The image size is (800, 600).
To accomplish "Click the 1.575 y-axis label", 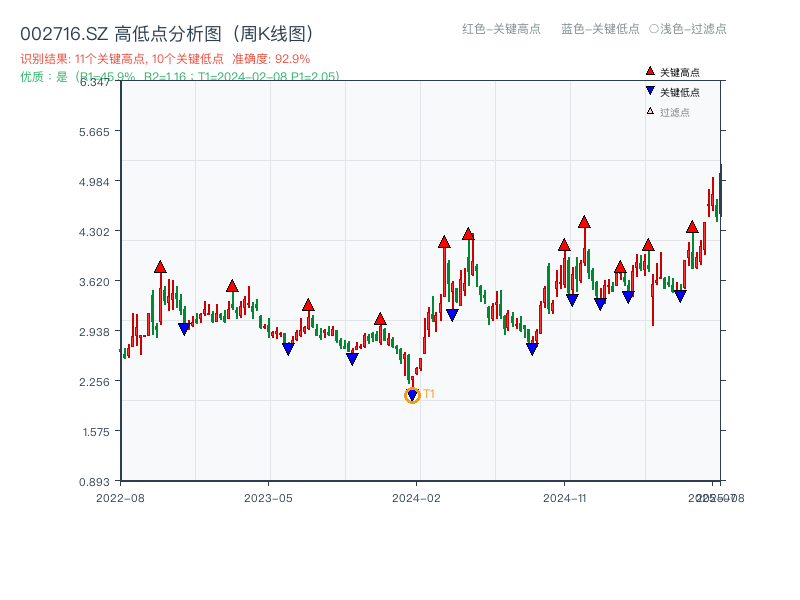I will [96, 432].
